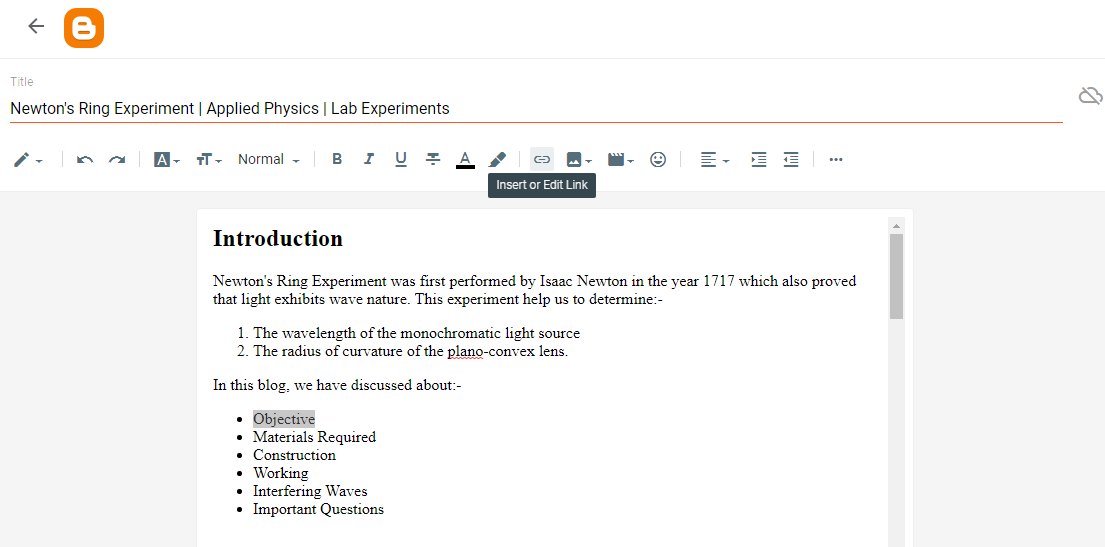Toggle italic formatting
Screen dimensions: 1105x547
tap(369, 159)
